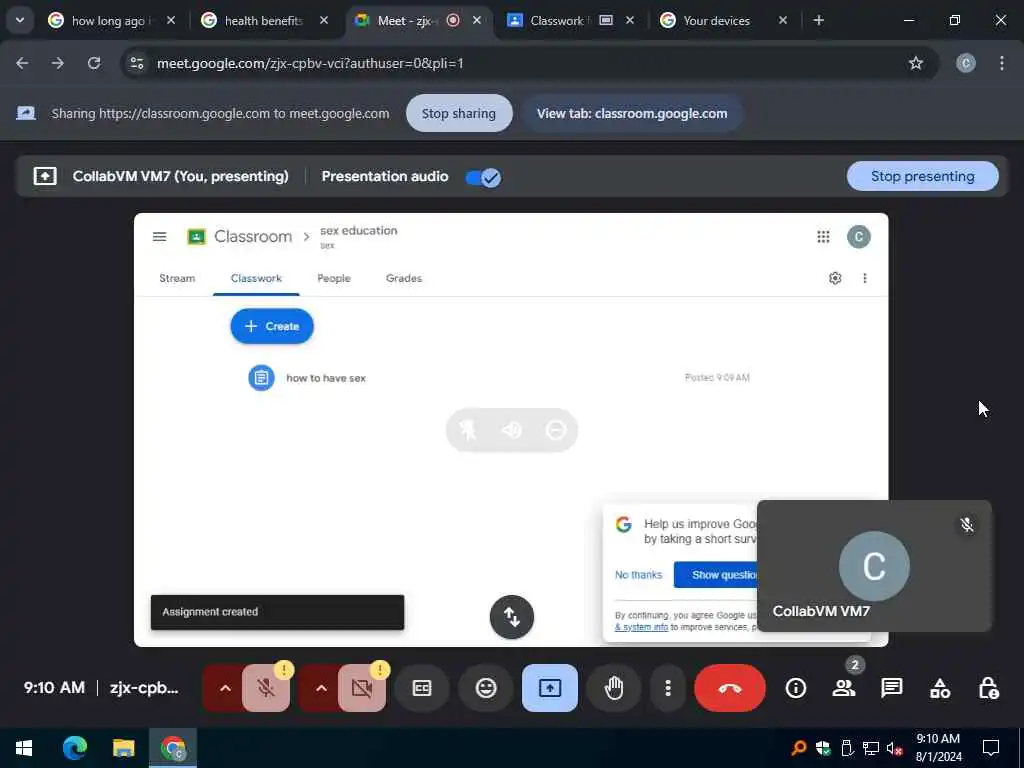The image size is (1024, 768).
Task: Open host controls lock icon
Action: (988, 688)
